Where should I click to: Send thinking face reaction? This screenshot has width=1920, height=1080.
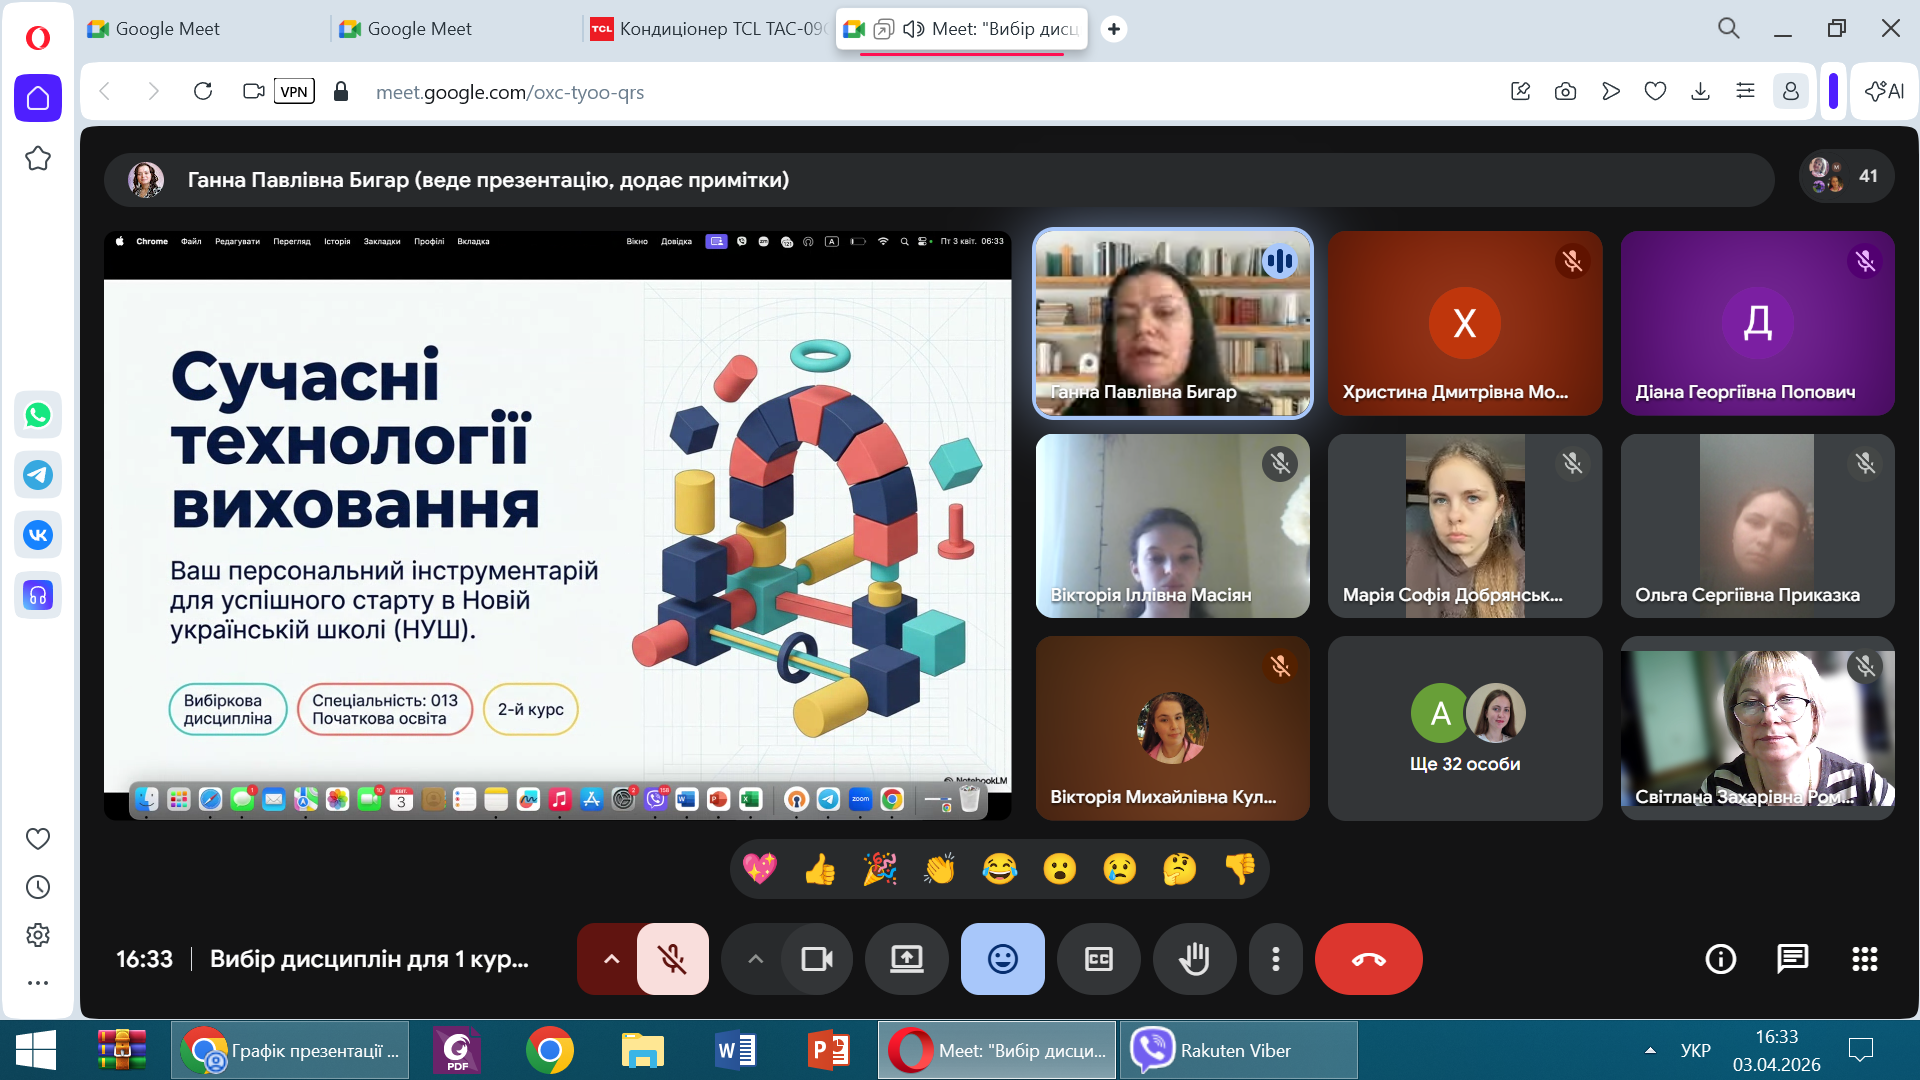click(1180, 869)
